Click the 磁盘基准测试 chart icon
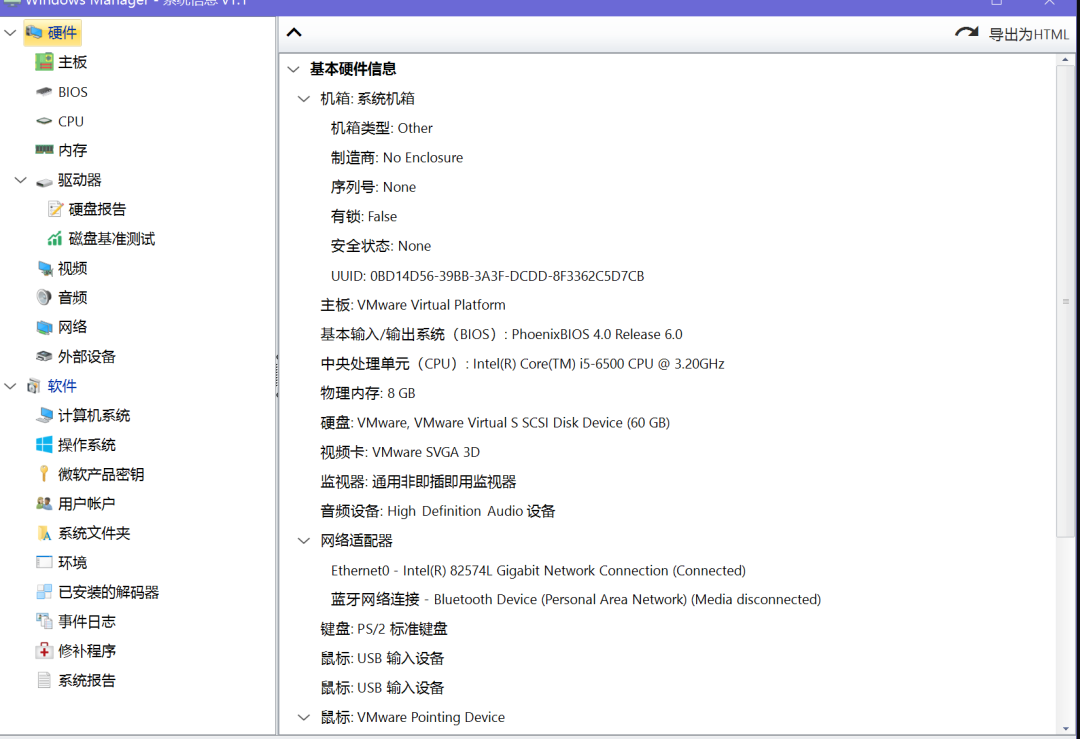Image resolution: width=1080 pixels, height=739 pixels. click(55, 239)
